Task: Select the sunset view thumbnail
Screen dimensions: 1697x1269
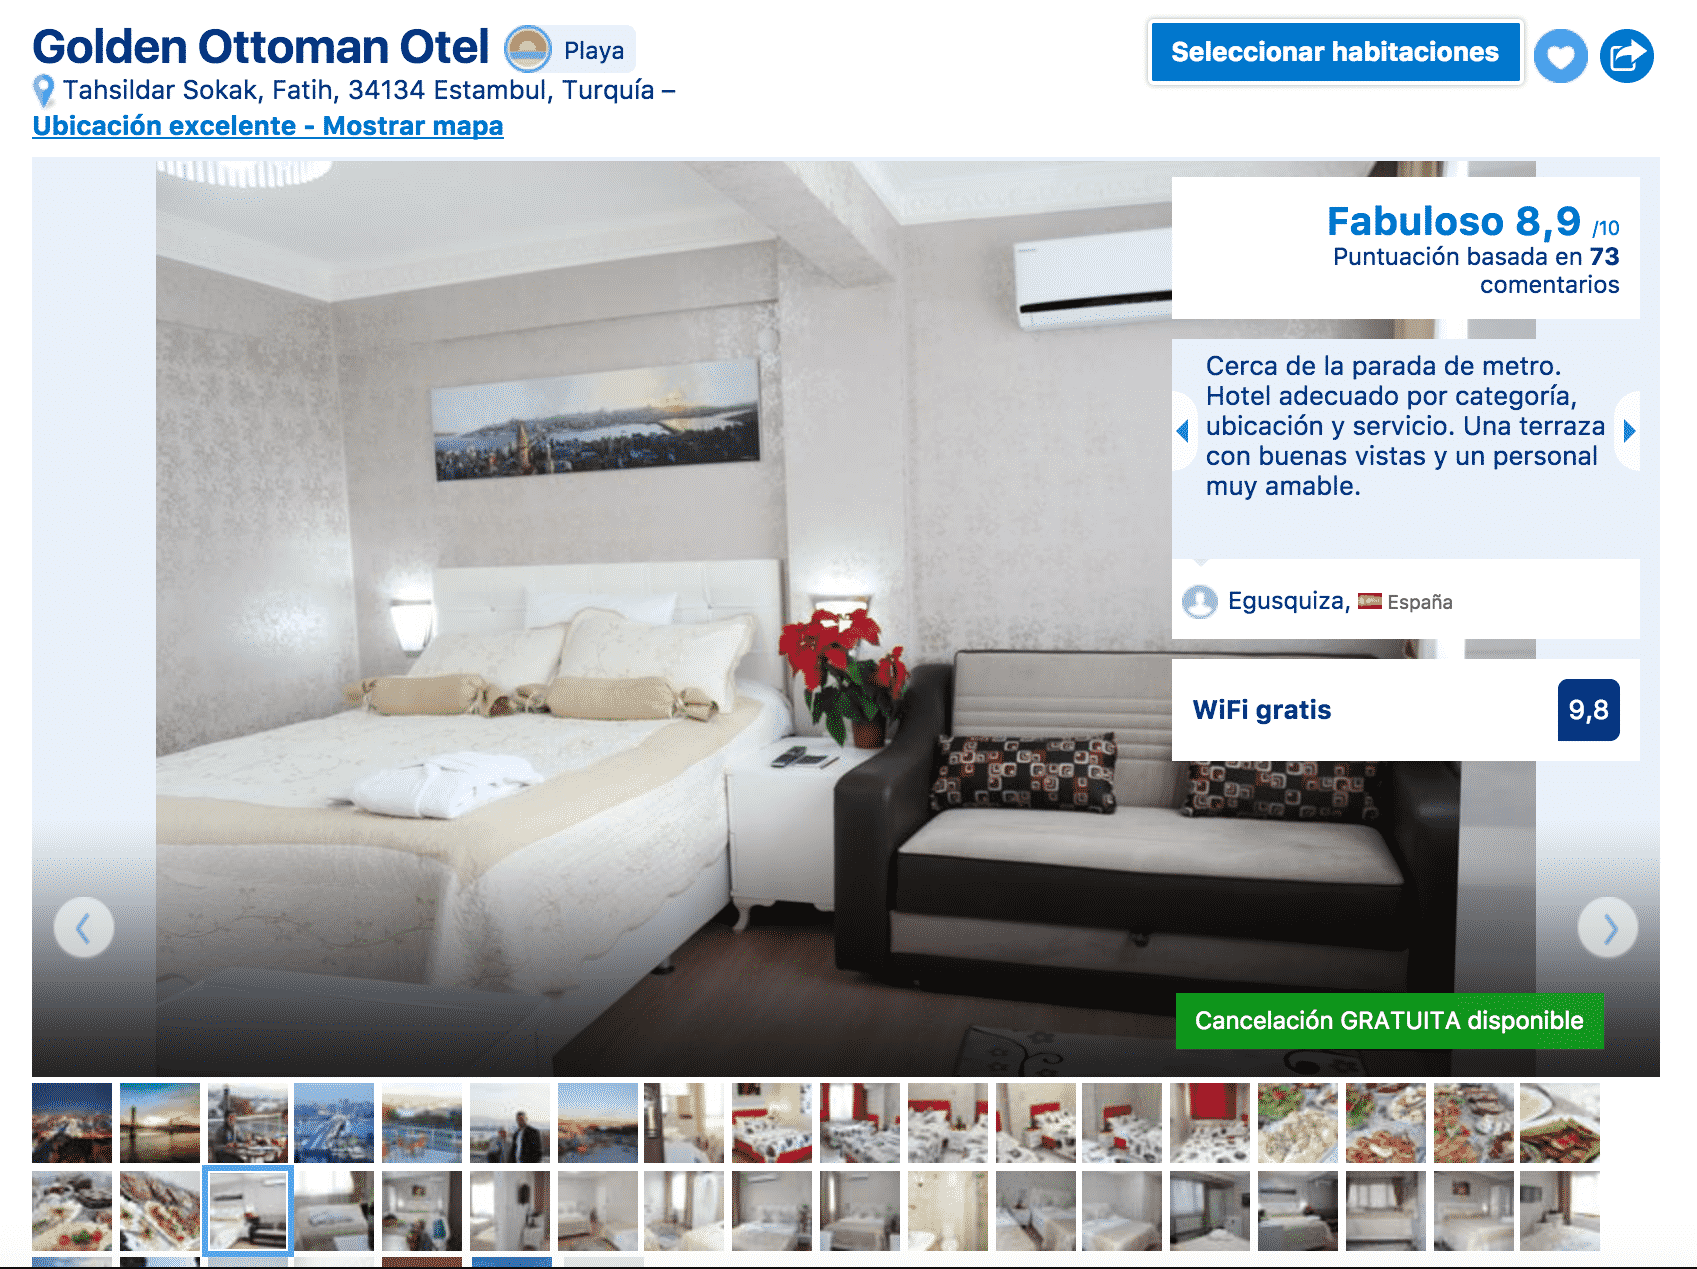Action: point(160,1123)
